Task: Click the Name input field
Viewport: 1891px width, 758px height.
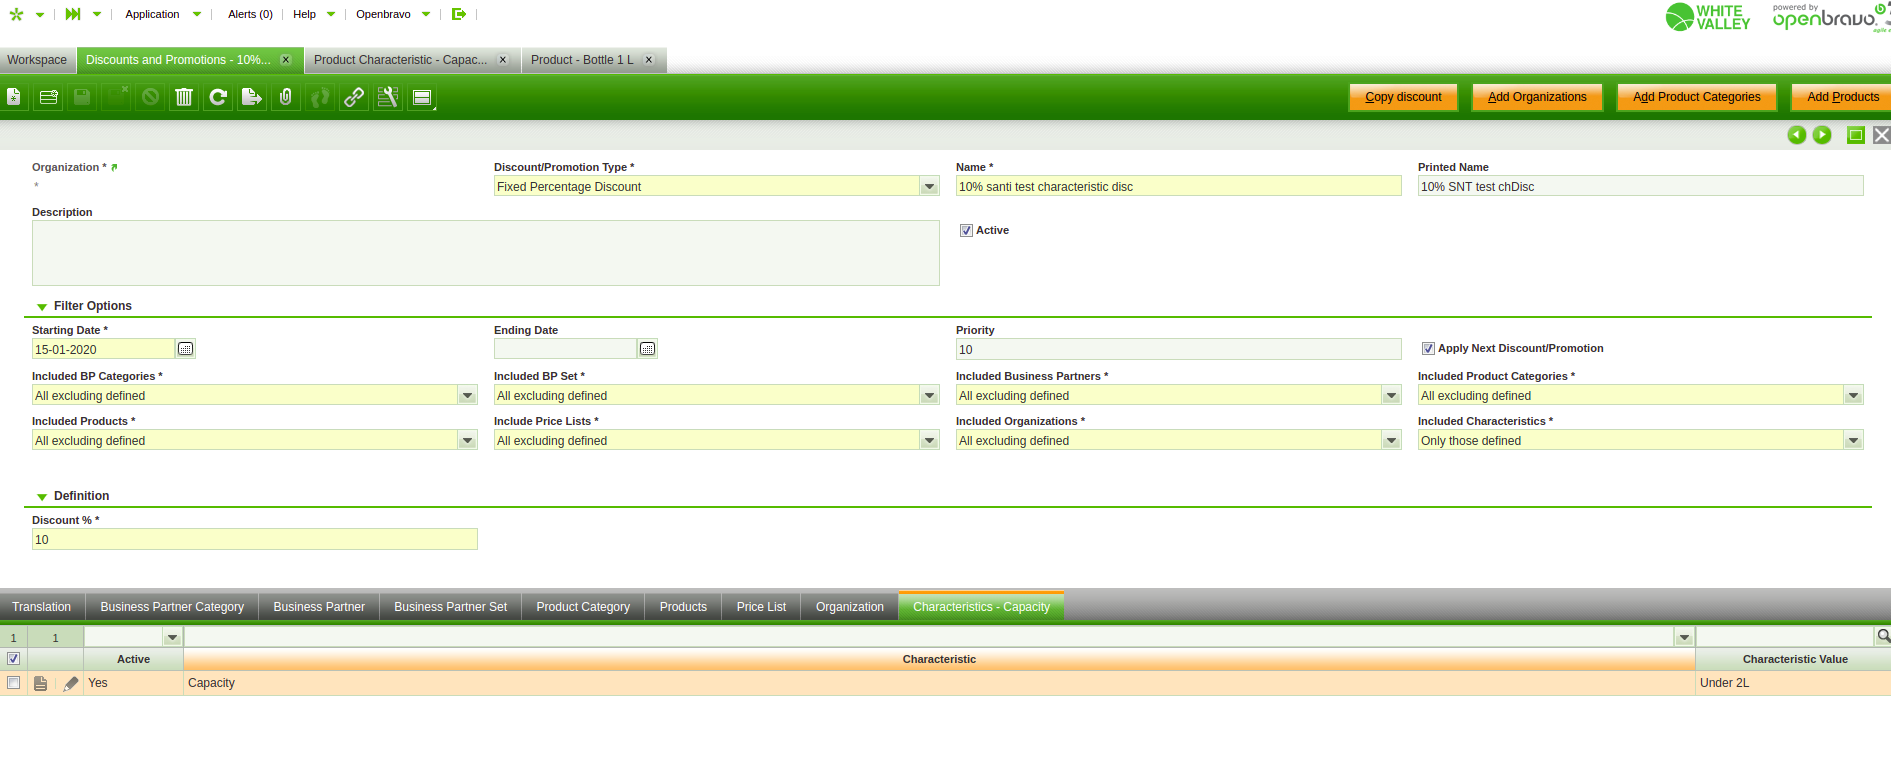Action: pyautogui.click(x=1179, y=187)
